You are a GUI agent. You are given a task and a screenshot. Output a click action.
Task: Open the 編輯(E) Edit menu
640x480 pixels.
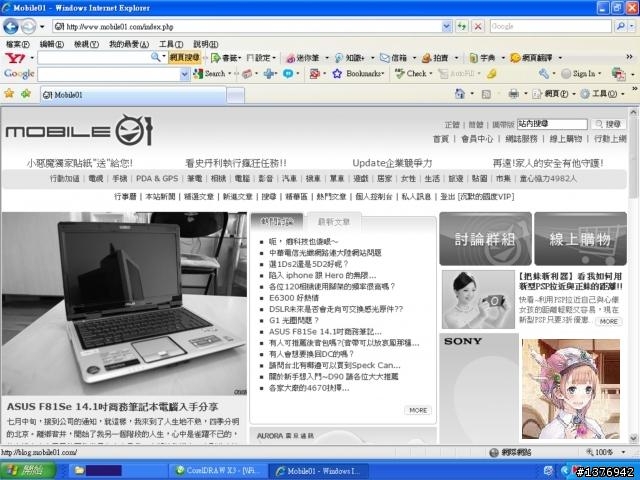[x=51, y=44]
